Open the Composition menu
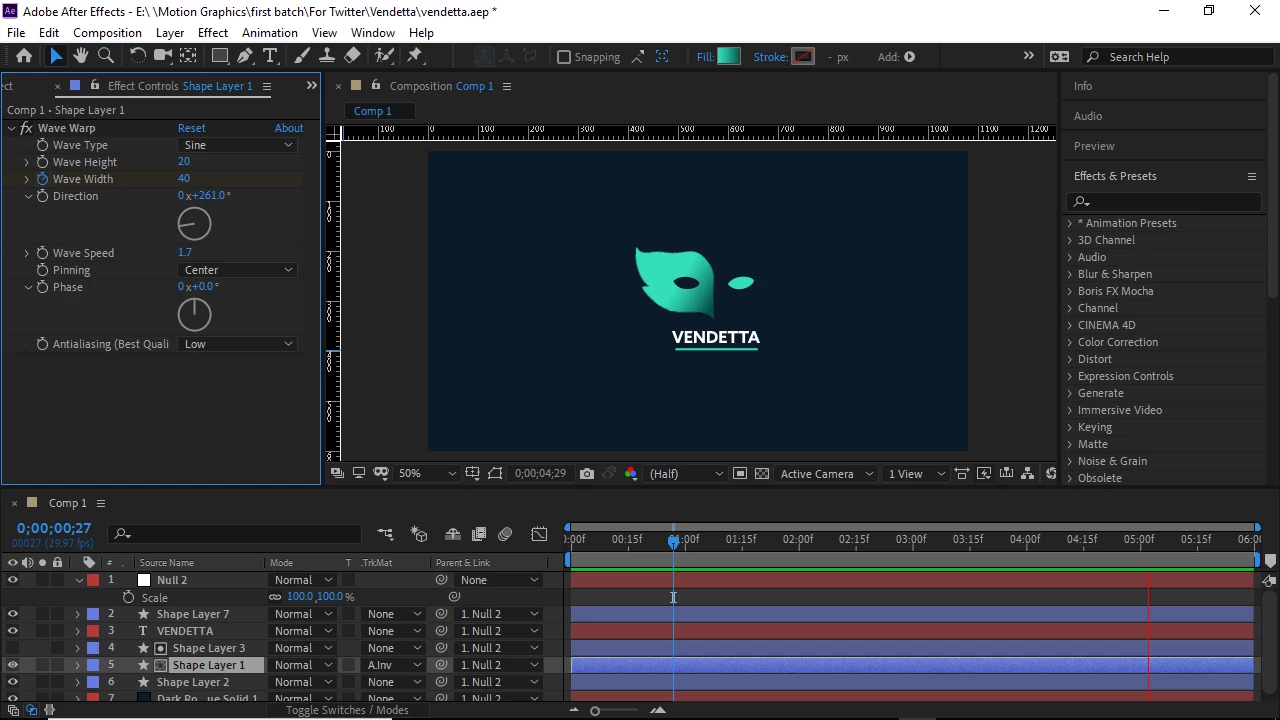The width and height of the screenshot is (1280, 720). coord(107,32)
